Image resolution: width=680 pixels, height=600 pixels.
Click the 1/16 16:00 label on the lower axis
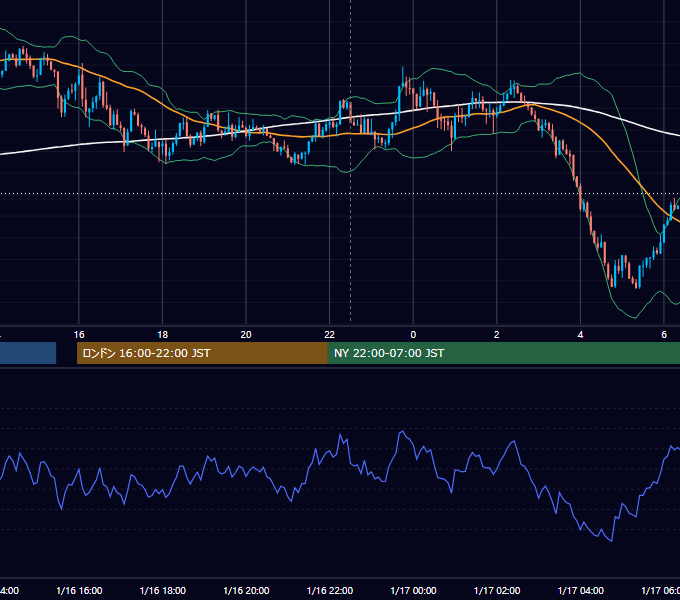pos(79,590)
